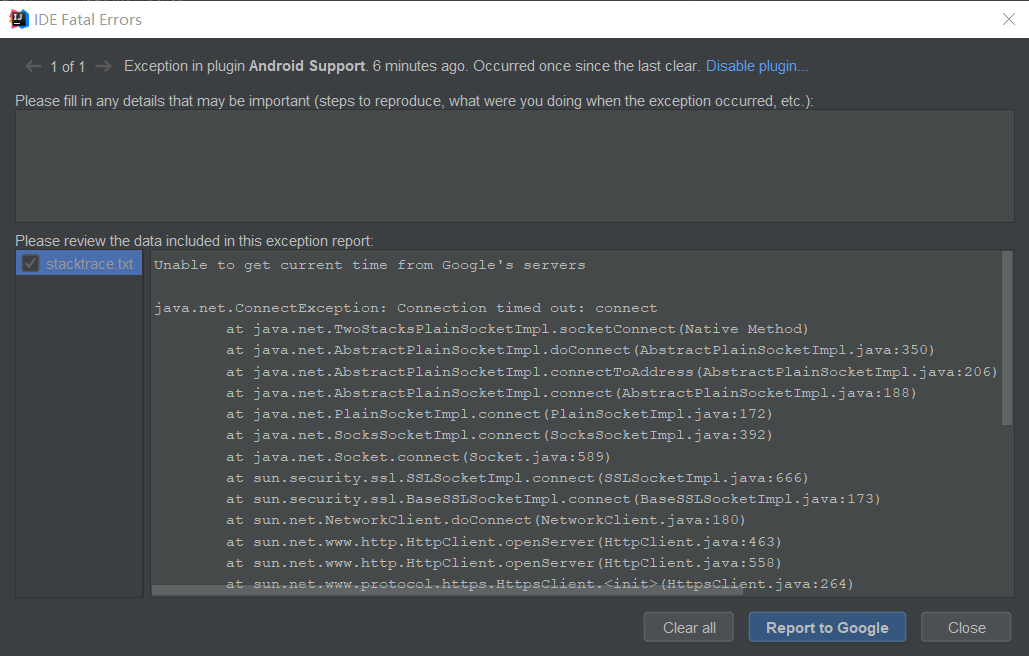Image resolution: width=1029 pixels, height=656 pixels.
Task: Close the IDE Fatal Errors dialog
Action: tap(1009, 19)
